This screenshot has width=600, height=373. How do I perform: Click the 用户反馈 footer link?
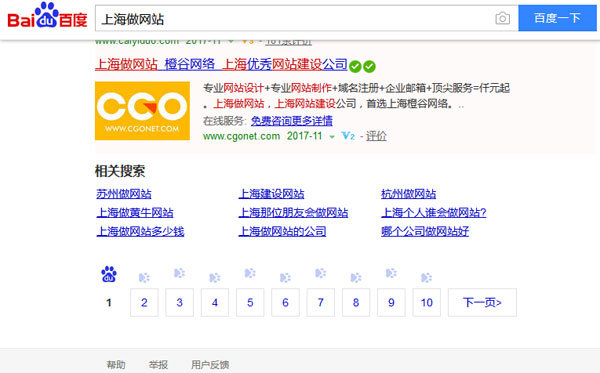pyautogui.click(x=210, y=365)
